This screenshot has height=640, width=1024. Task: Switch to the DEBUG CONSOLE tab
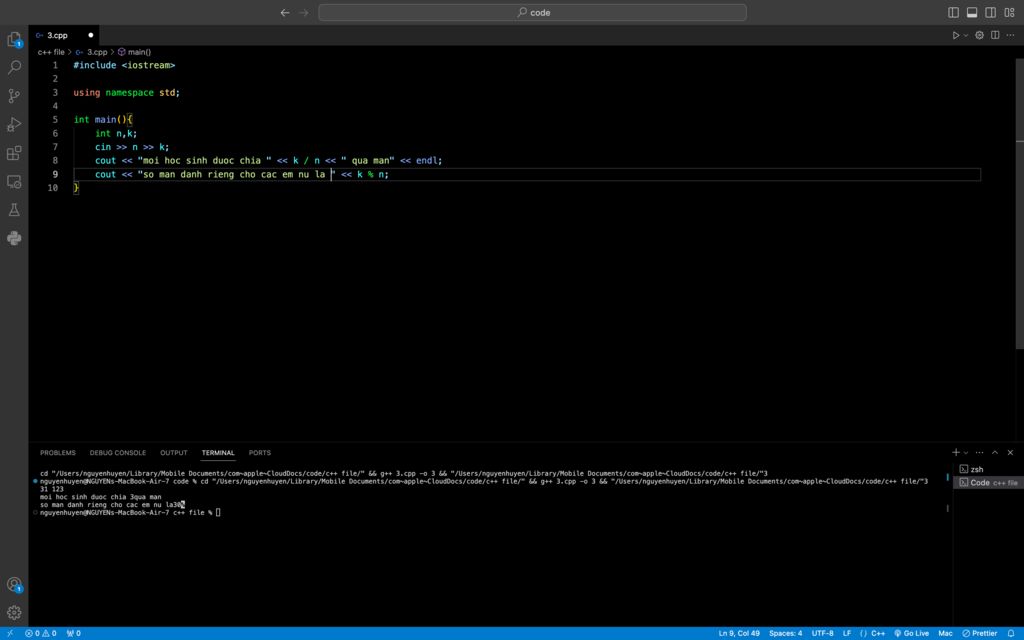click(118, 453)
